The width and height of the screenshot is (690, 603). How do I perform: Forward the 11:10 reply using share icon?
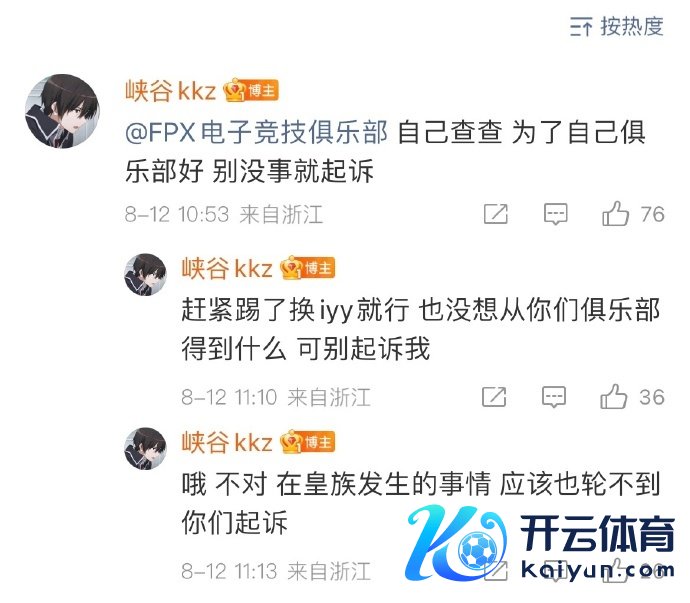[494, 397]
